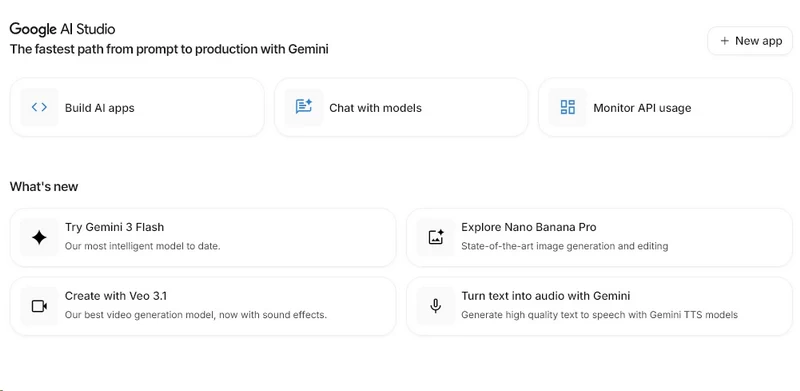Open the Build AI apps label
Screen dimensions: 800x391
(99, 108)
